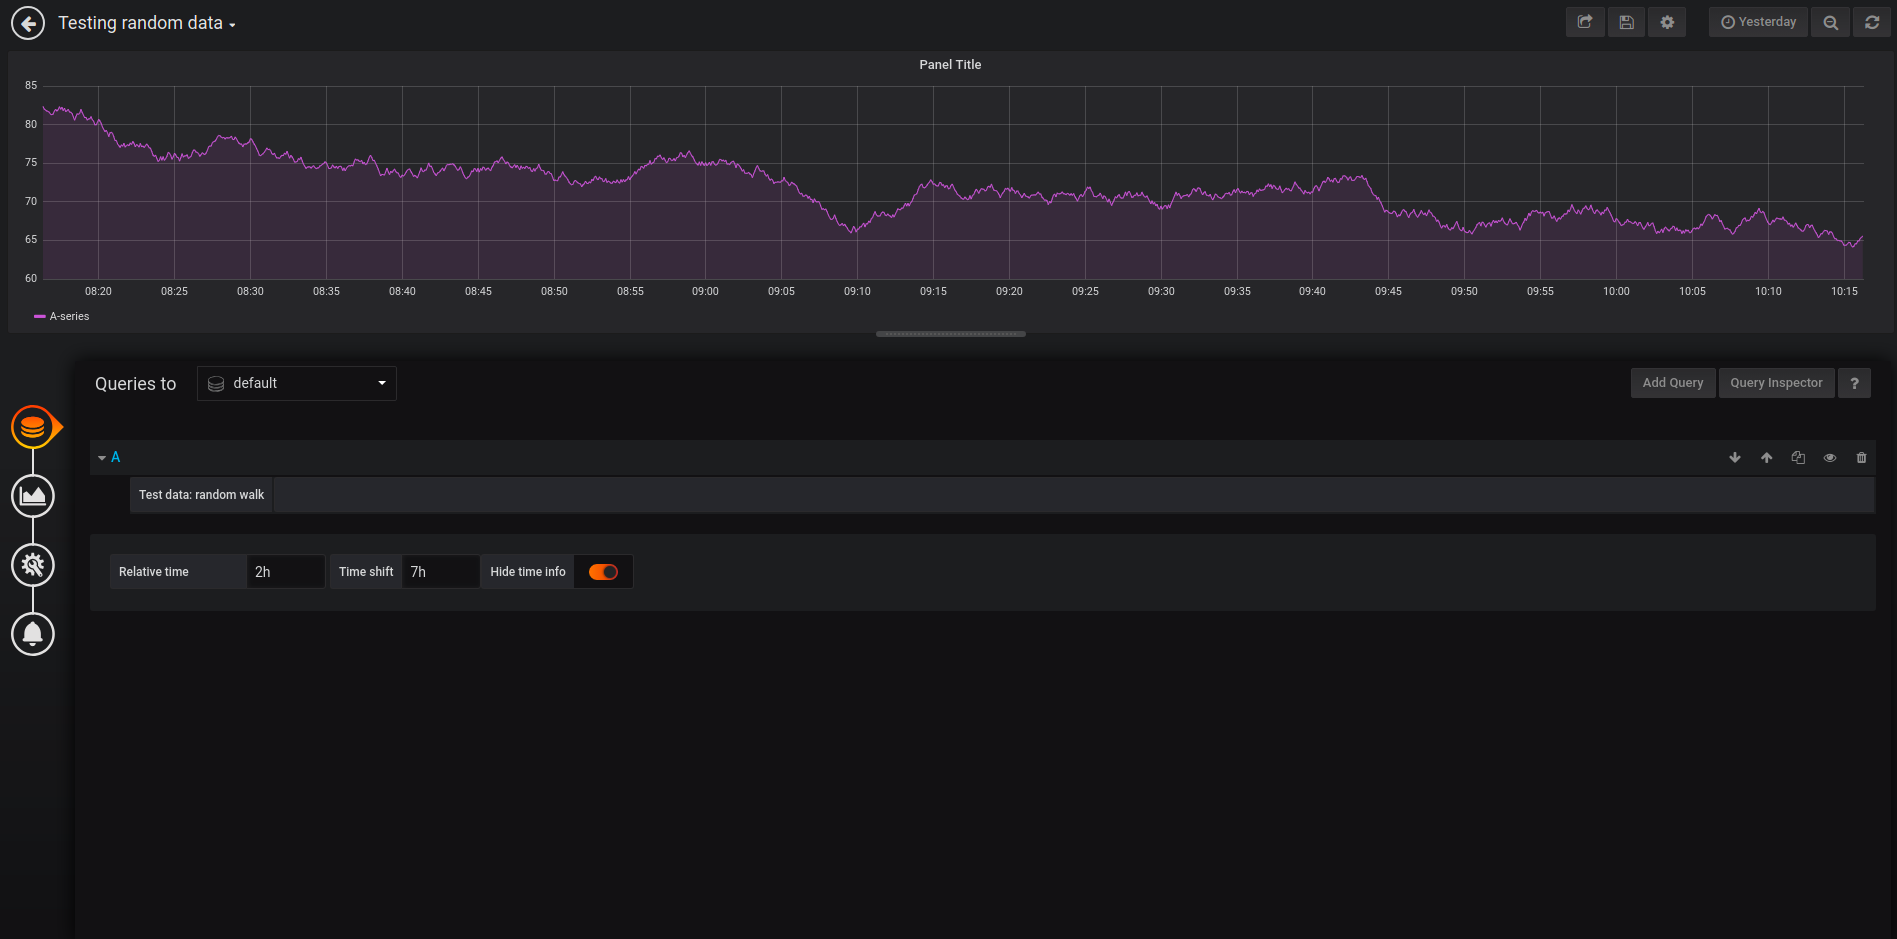Click the A-series legend color swatch
This screenshot has width=1897, height=939.
(41, 316)
